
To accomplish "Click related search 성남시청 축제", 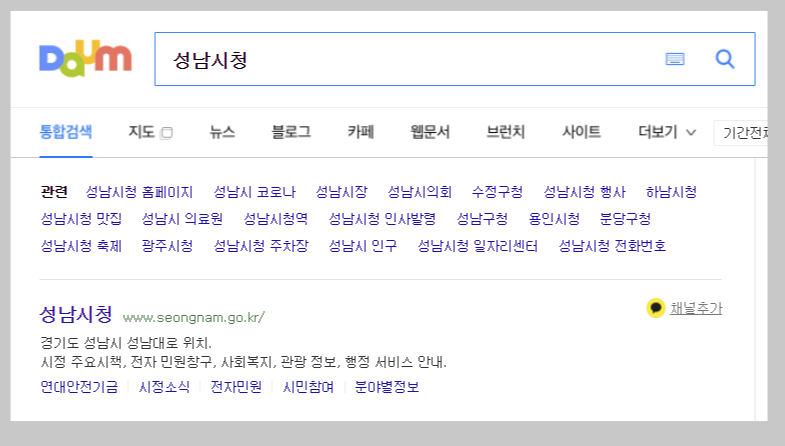I will (81, 246).
